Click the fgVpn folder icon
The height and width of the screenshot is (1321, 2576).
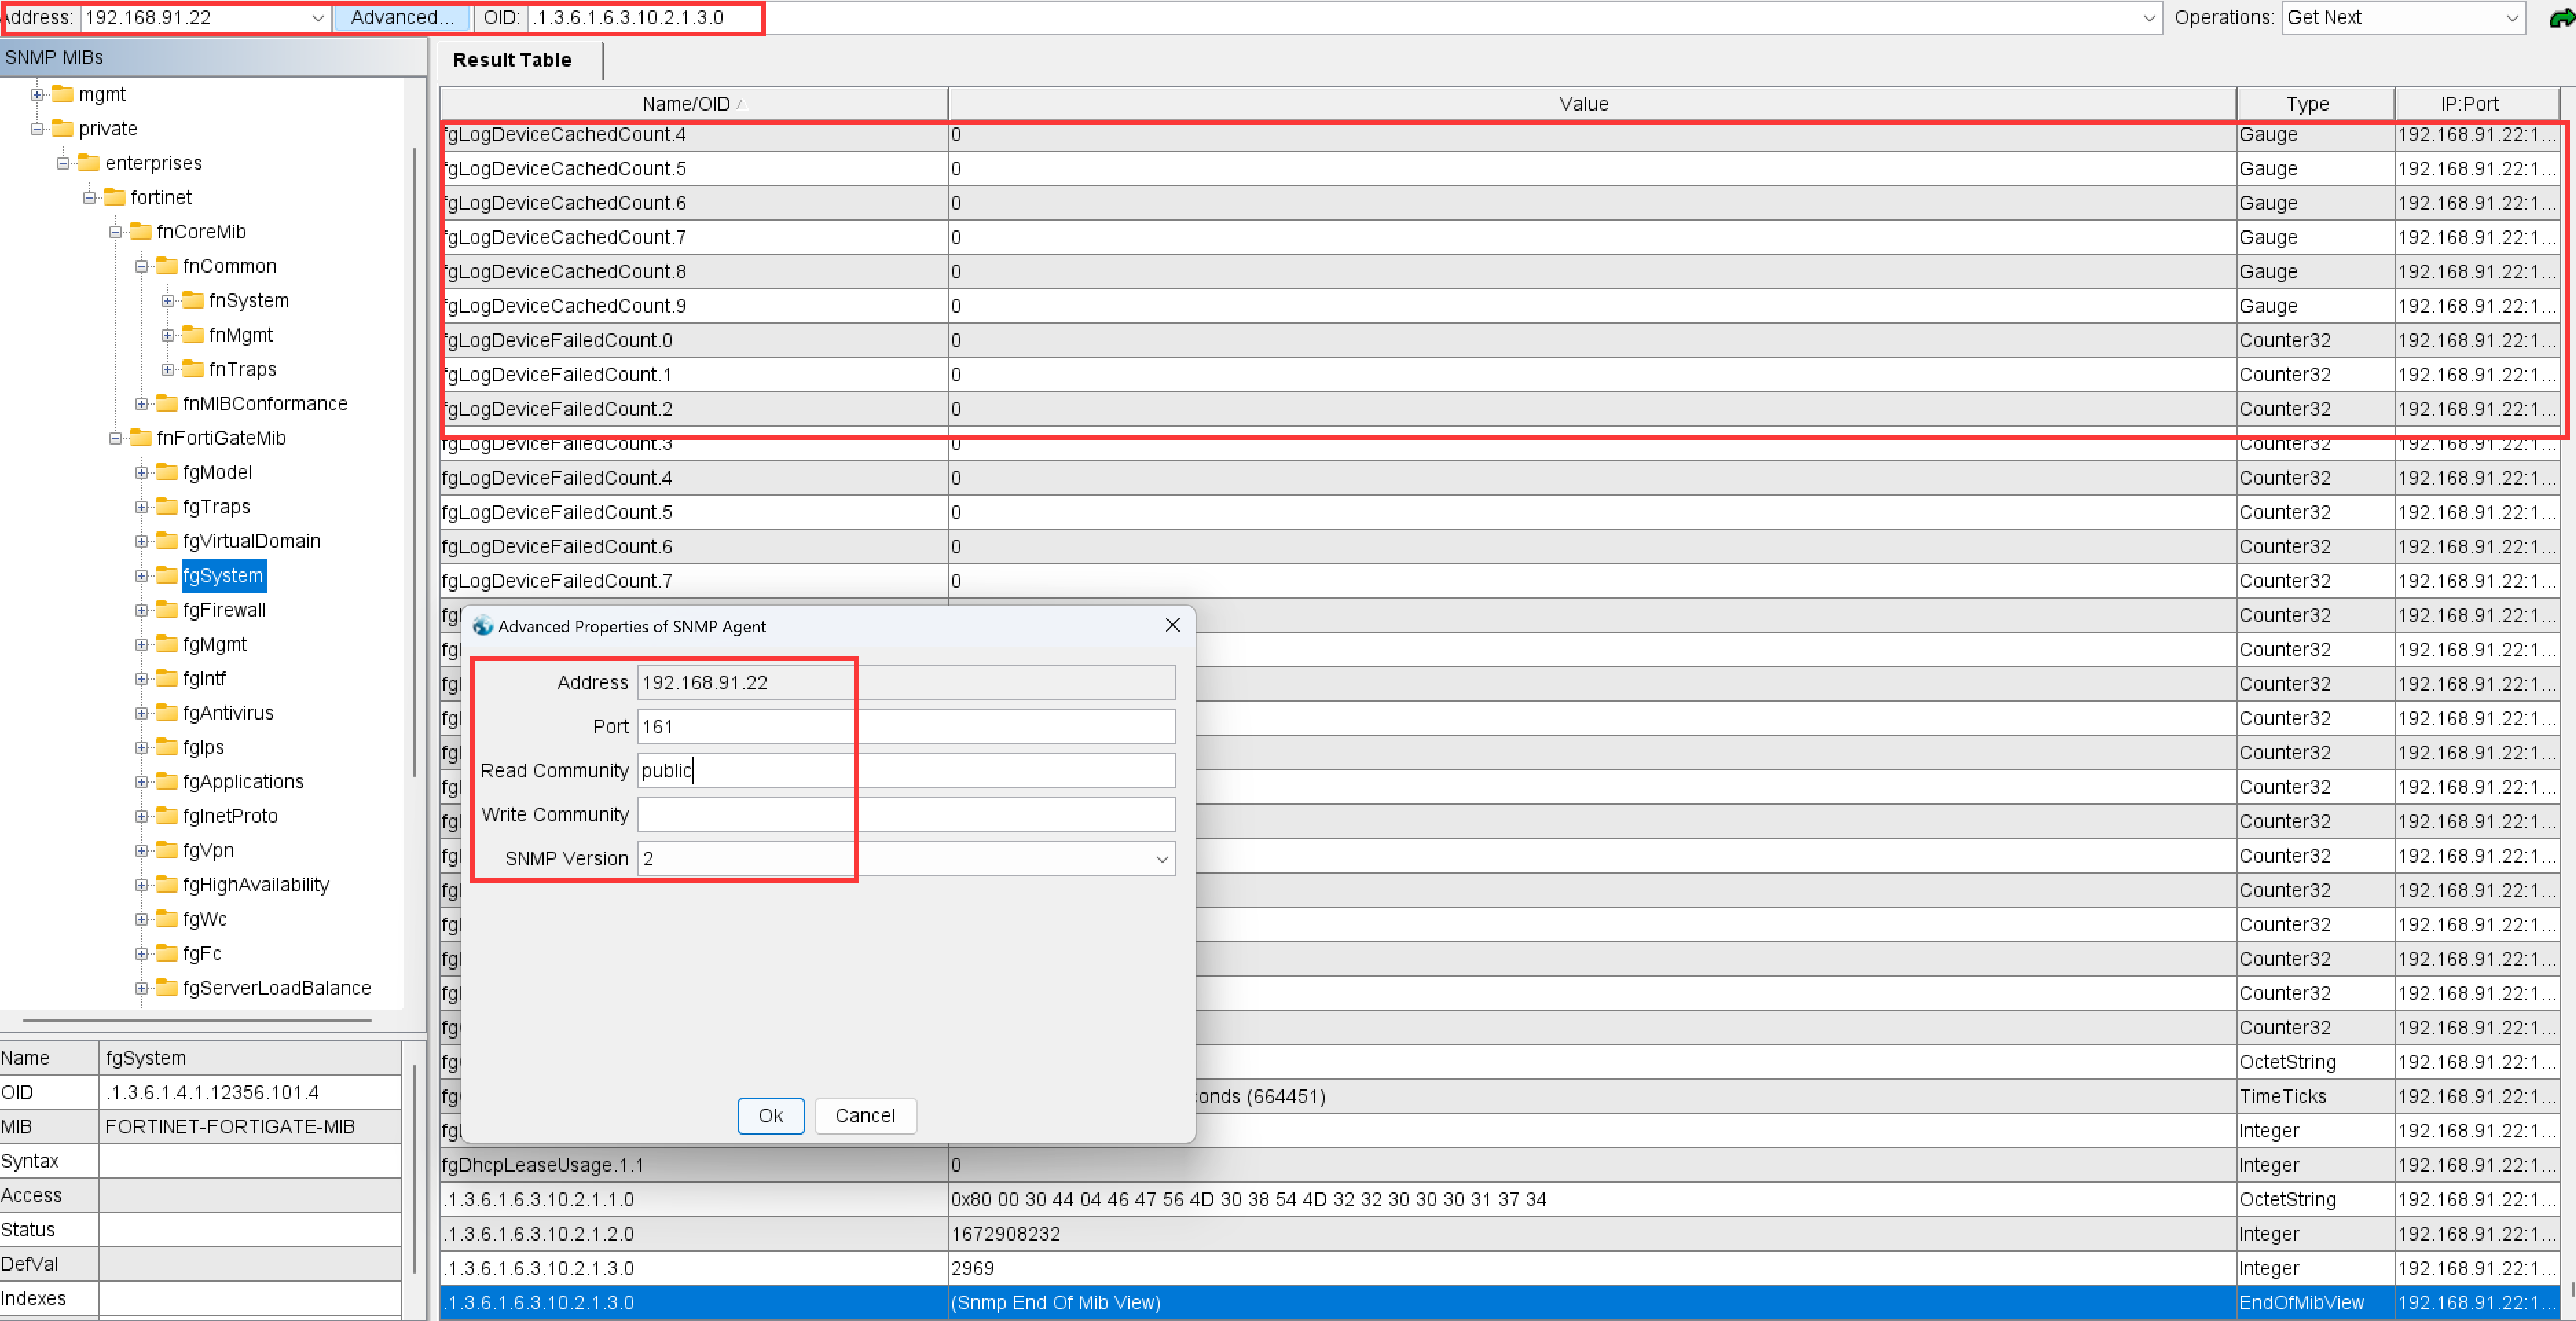(167, 850)
